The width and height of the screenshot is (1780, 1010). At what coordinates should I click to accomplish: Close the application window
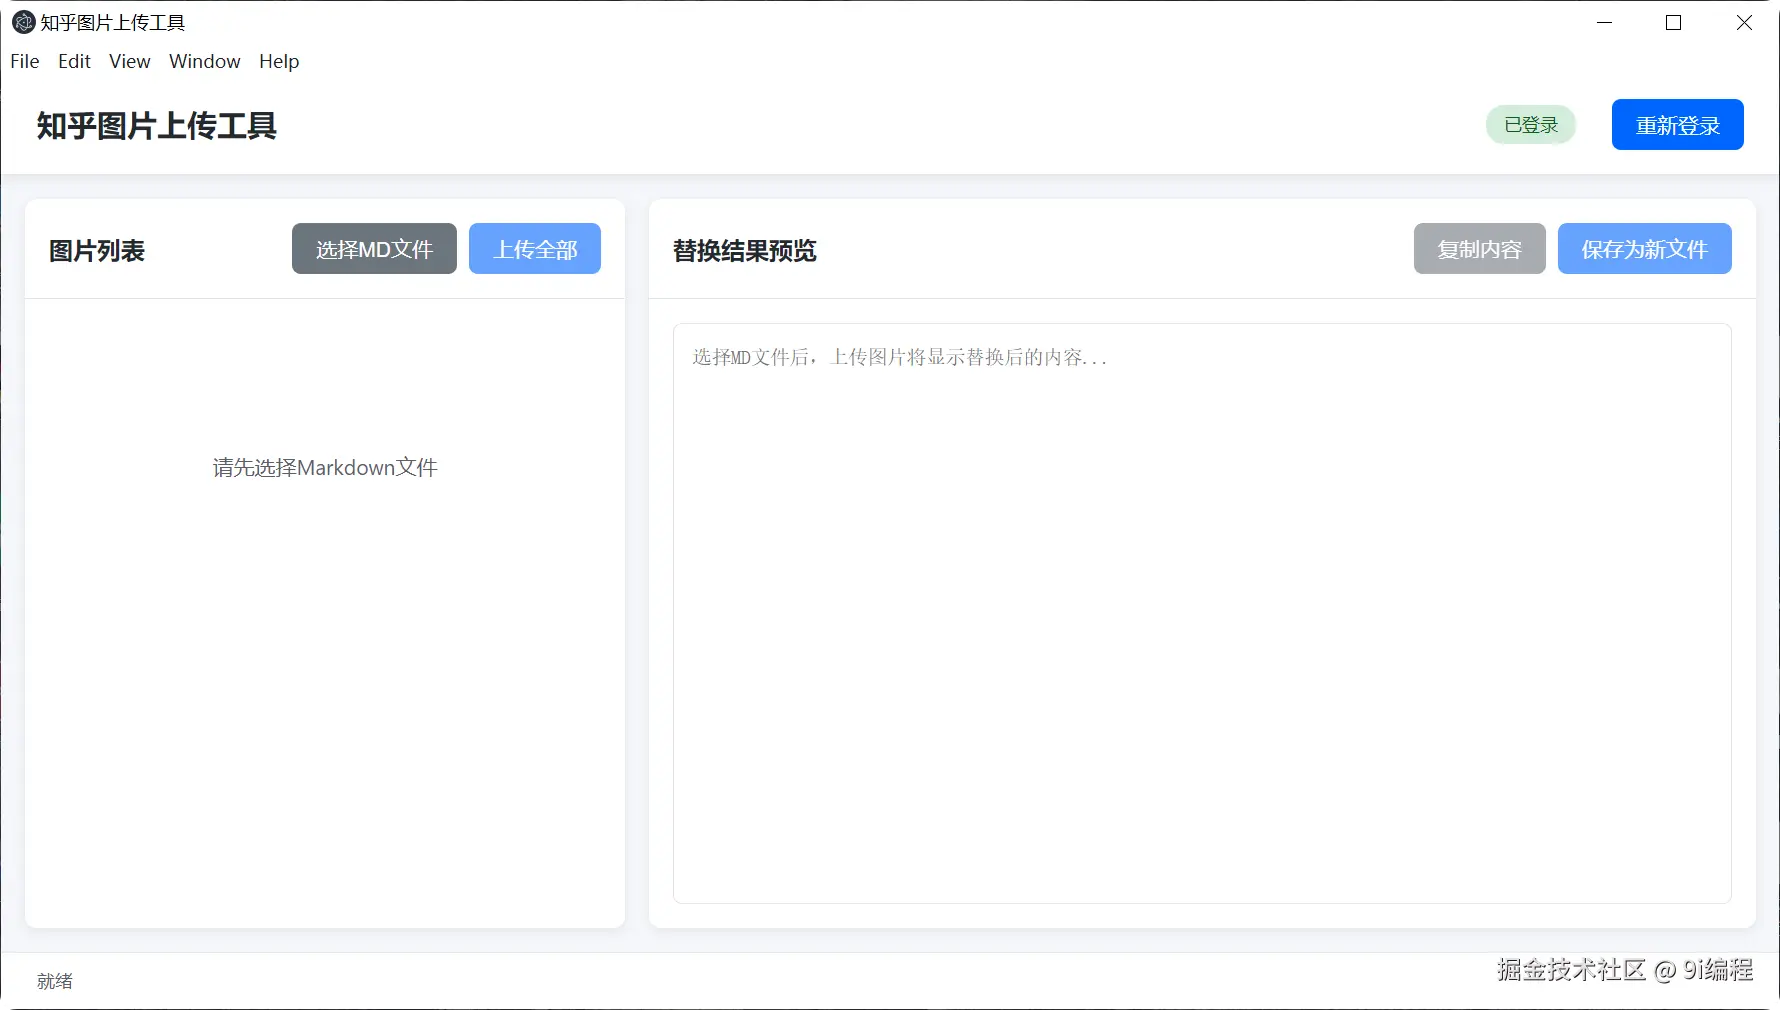pyautogui.click(x=1744, y=22)
